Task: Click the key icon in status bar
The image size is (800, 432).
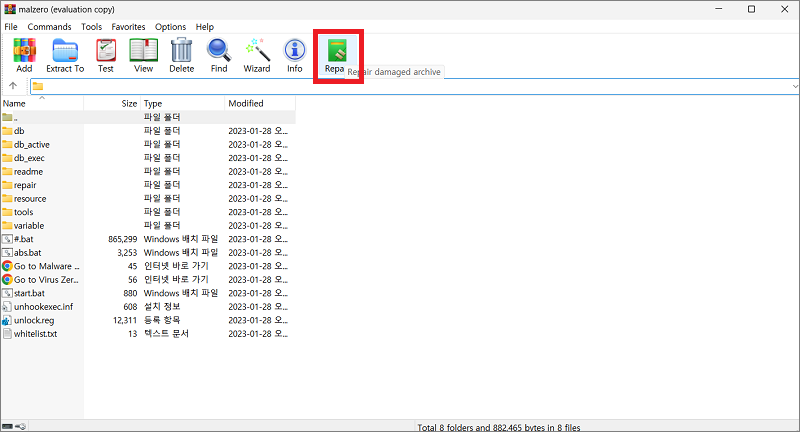Action: pos(20,427)
